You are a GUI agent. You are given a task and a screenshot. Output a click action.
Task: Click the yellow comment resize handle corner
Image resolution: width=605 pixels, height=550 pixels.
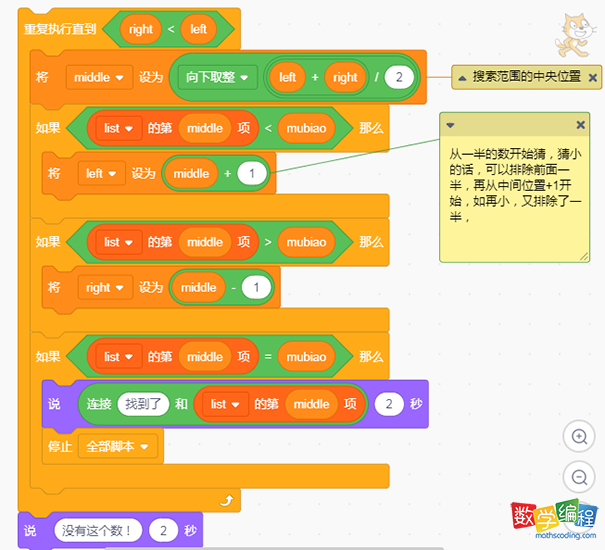pyautogui.click(x=584, y=257)
